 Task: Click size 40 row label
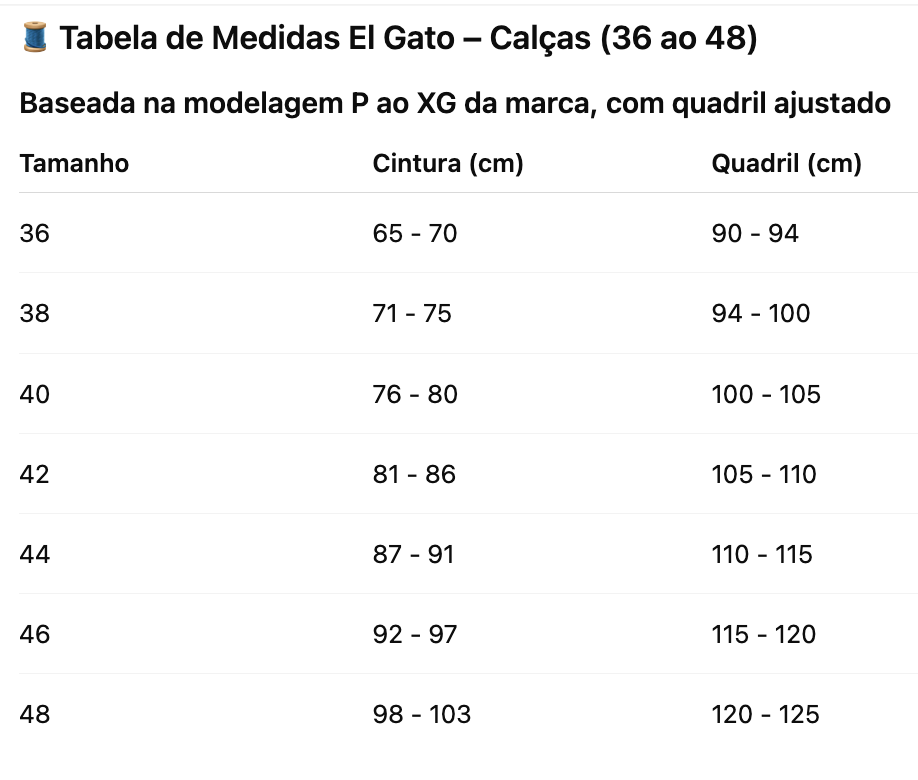point(35,394)
